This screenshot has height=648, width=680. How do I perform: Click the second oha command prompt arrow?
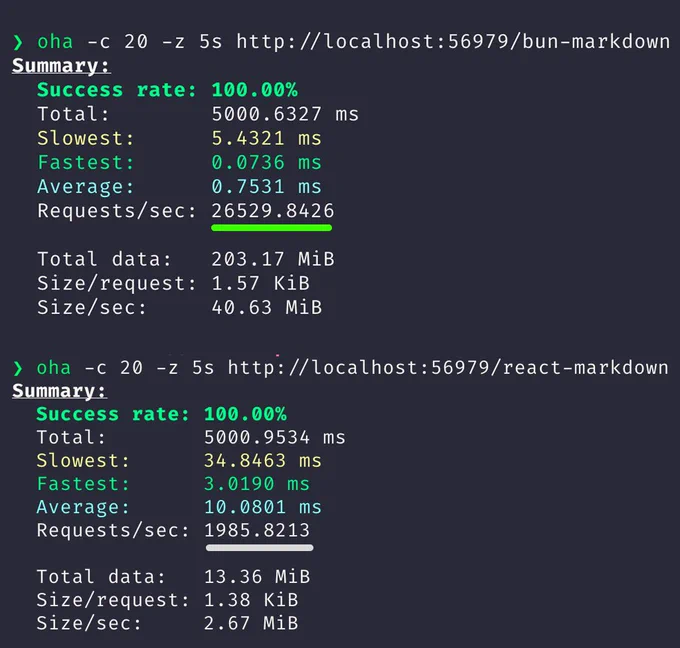(18, 368)
